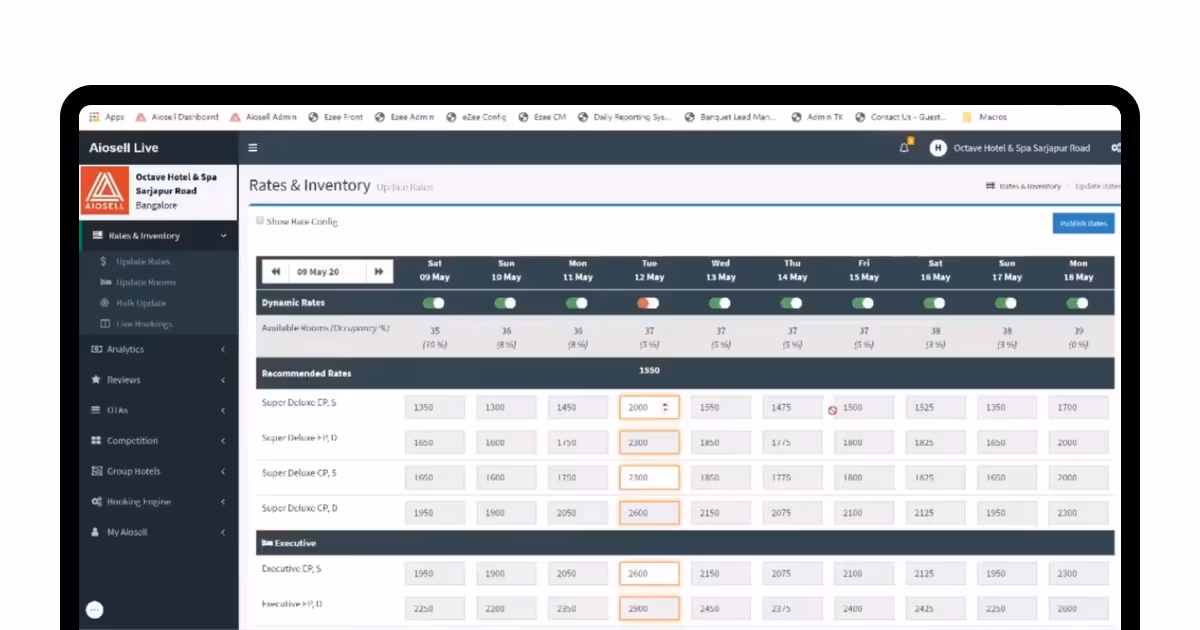The image size is (1200, 630).
Task: Click the dollar icon beside Update Rates
Action: (x=104, y=261)
